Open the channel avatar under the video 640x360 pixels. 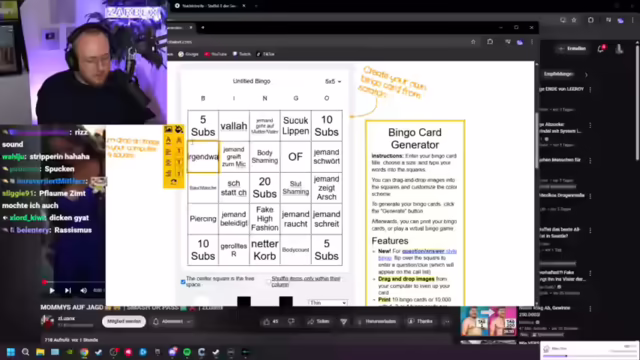[x=47, y=322]
